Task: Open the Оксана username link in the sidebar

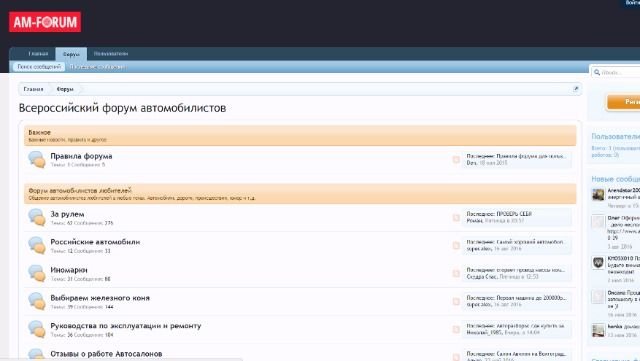Action: pos(616,293)
